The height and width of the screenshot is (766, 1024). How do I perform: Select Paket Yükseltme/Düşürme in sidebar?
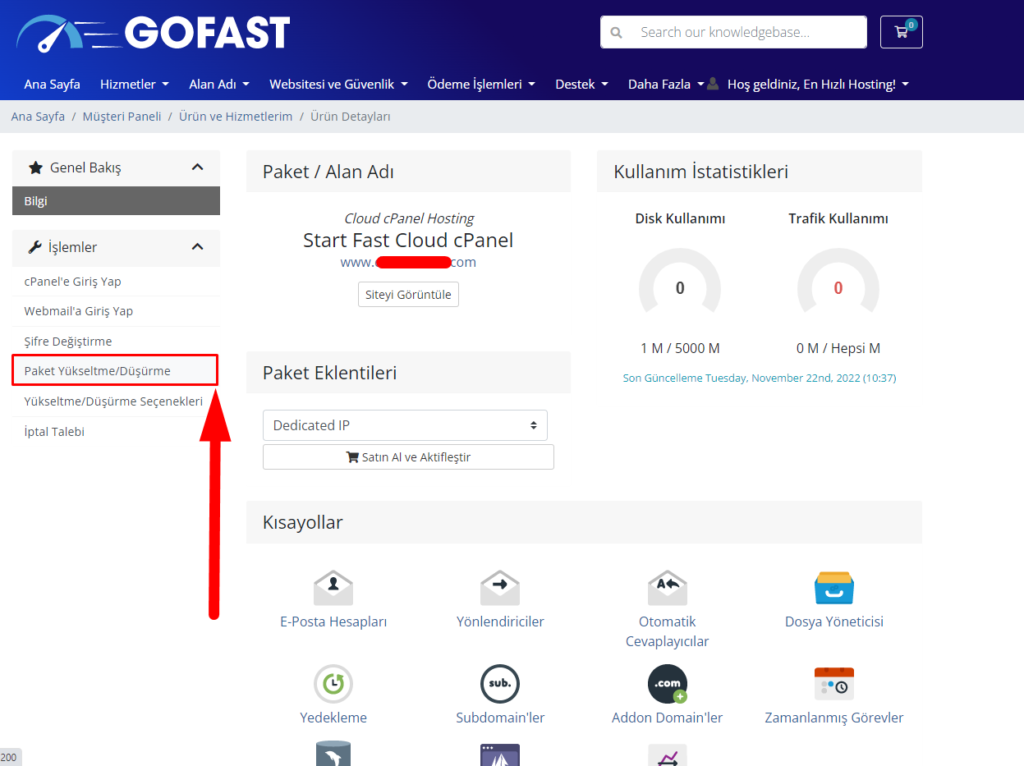point(97,371)
